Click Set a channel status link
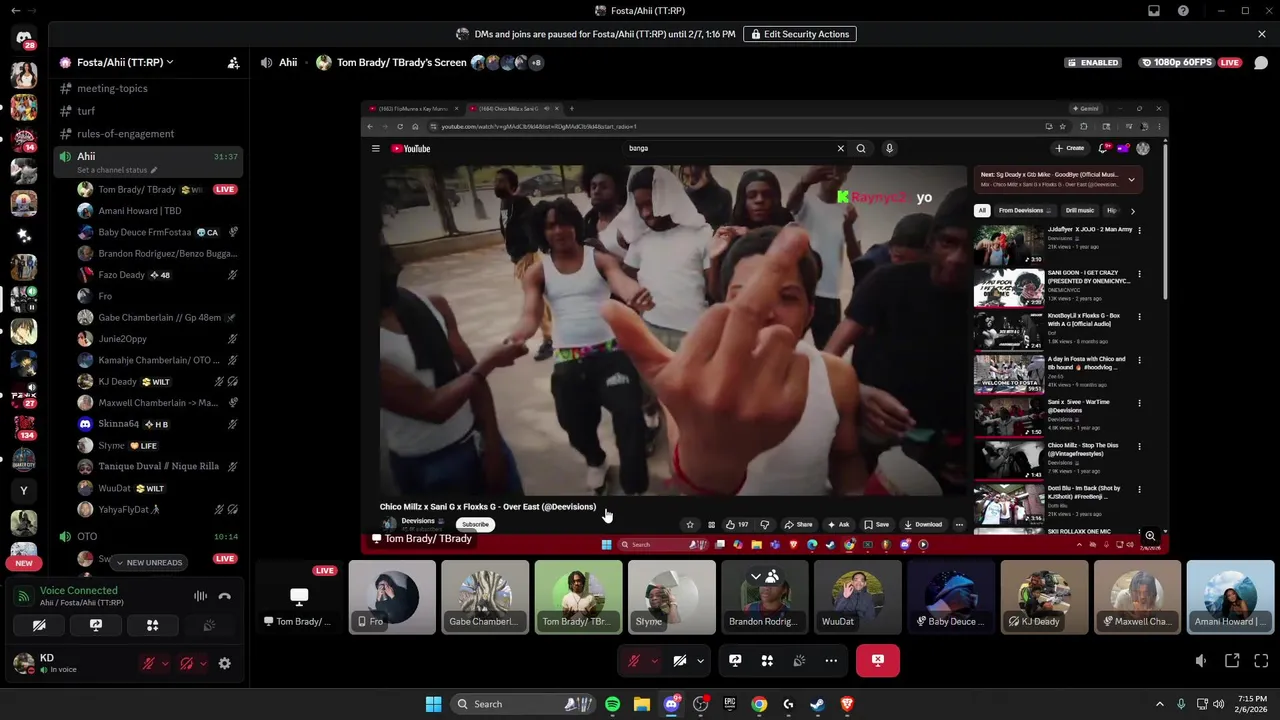The width and height of the screenshot is (1280, 720). pyautogui.click(x=117, y=170)
